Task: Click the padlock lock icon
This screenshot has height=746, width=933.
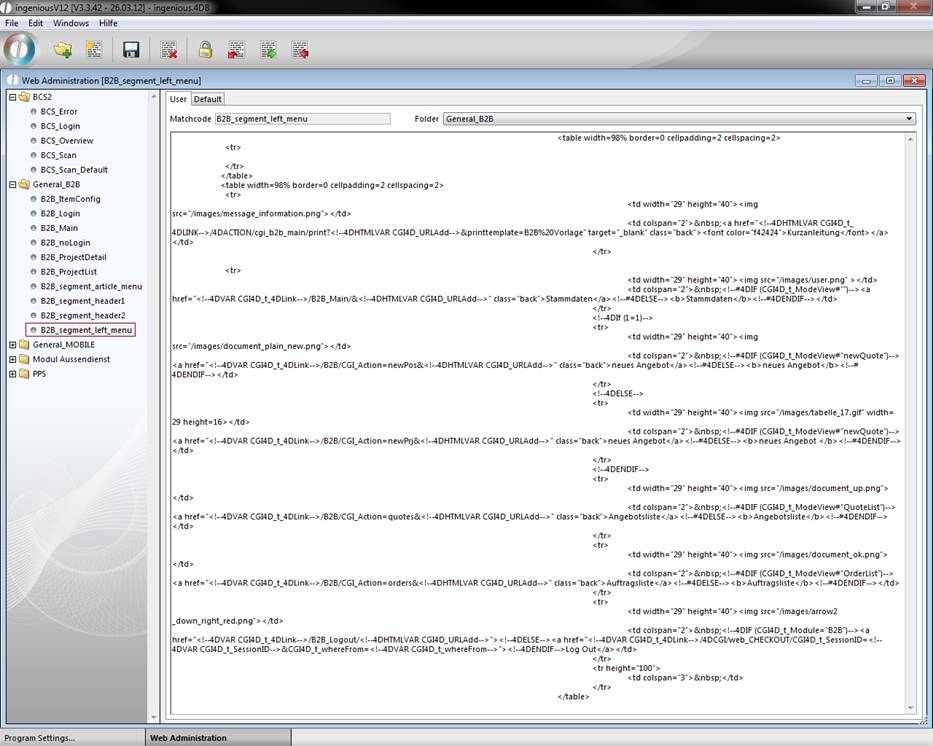Action: [205, 49]
